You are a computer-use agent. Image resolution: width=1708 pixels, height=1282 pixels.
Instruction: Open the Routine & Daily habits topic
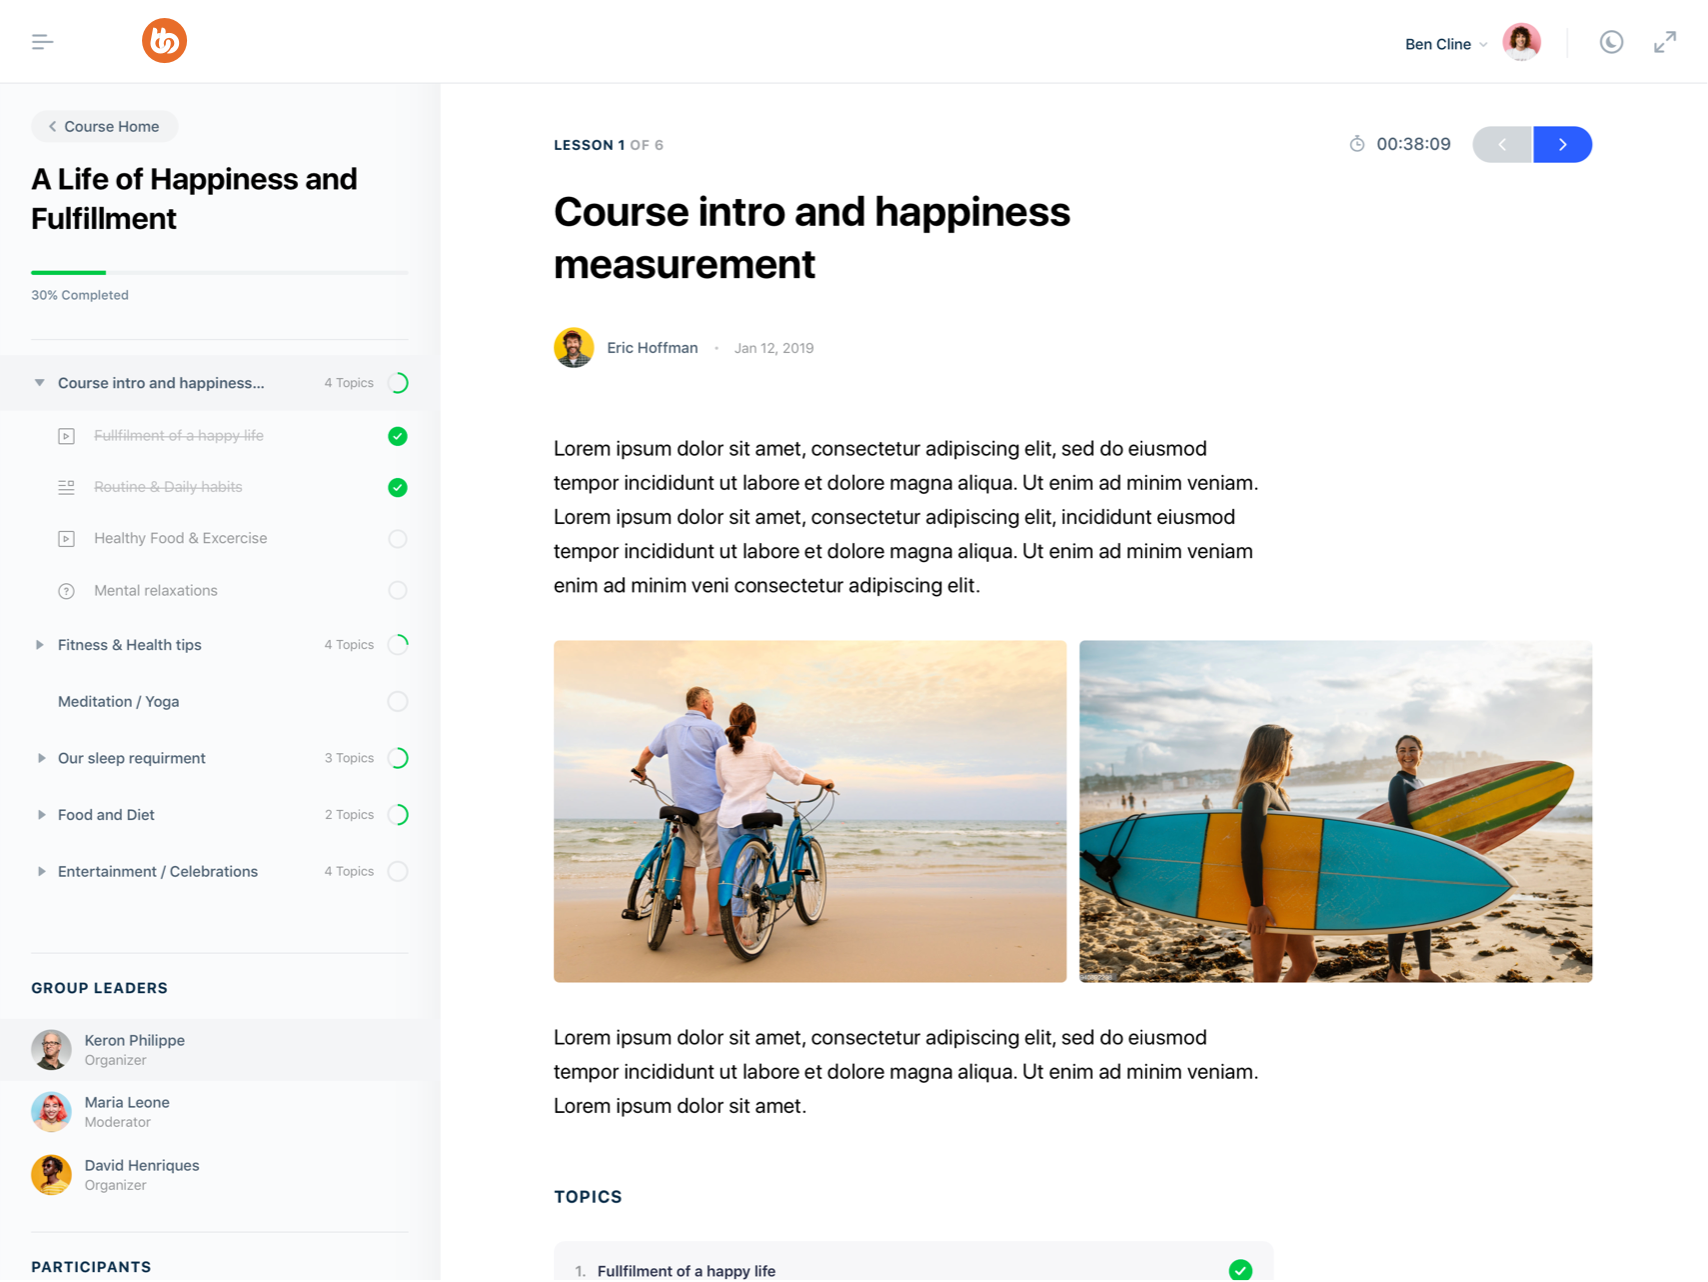(x=168, y=487)
